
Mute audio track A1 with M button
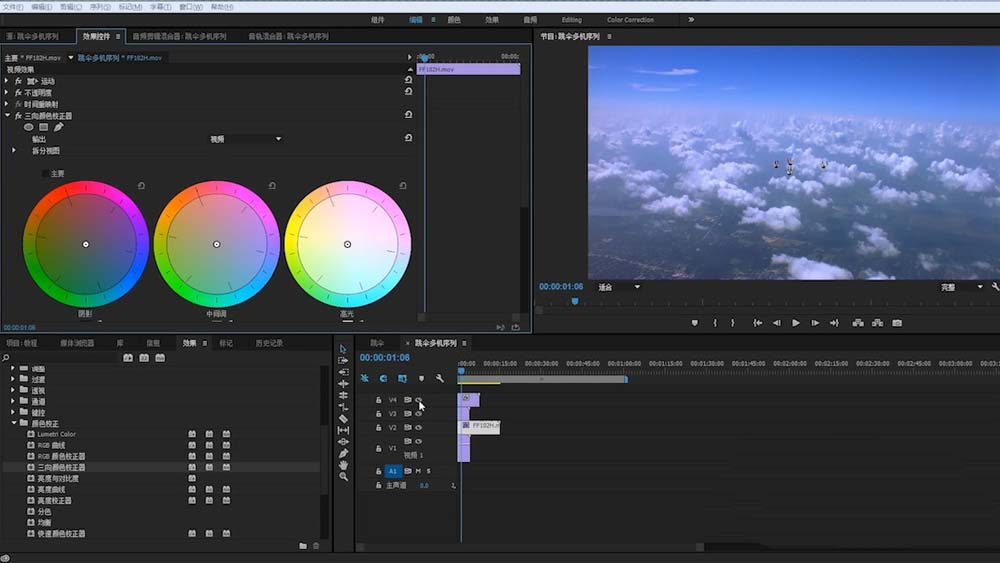[x=418, y=470]
